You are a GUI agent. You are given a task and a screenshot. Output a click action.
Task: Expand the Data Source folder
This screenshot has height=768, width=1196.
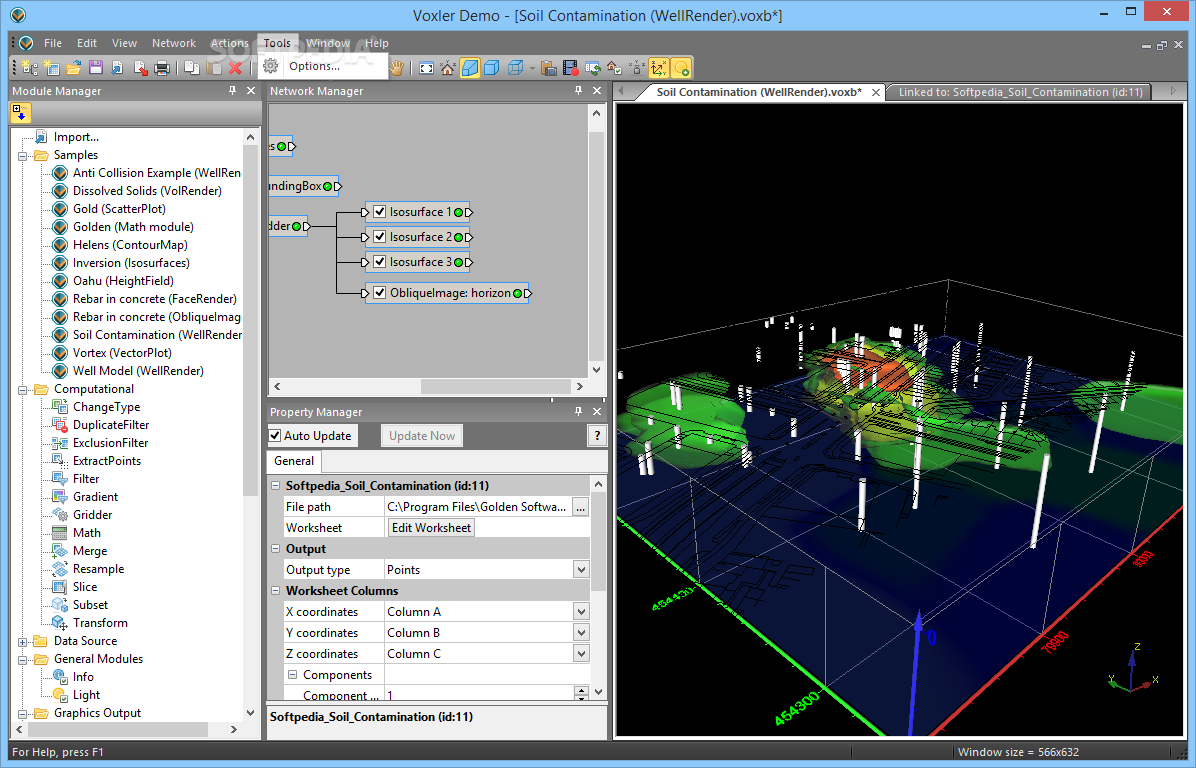pos(22,641)
